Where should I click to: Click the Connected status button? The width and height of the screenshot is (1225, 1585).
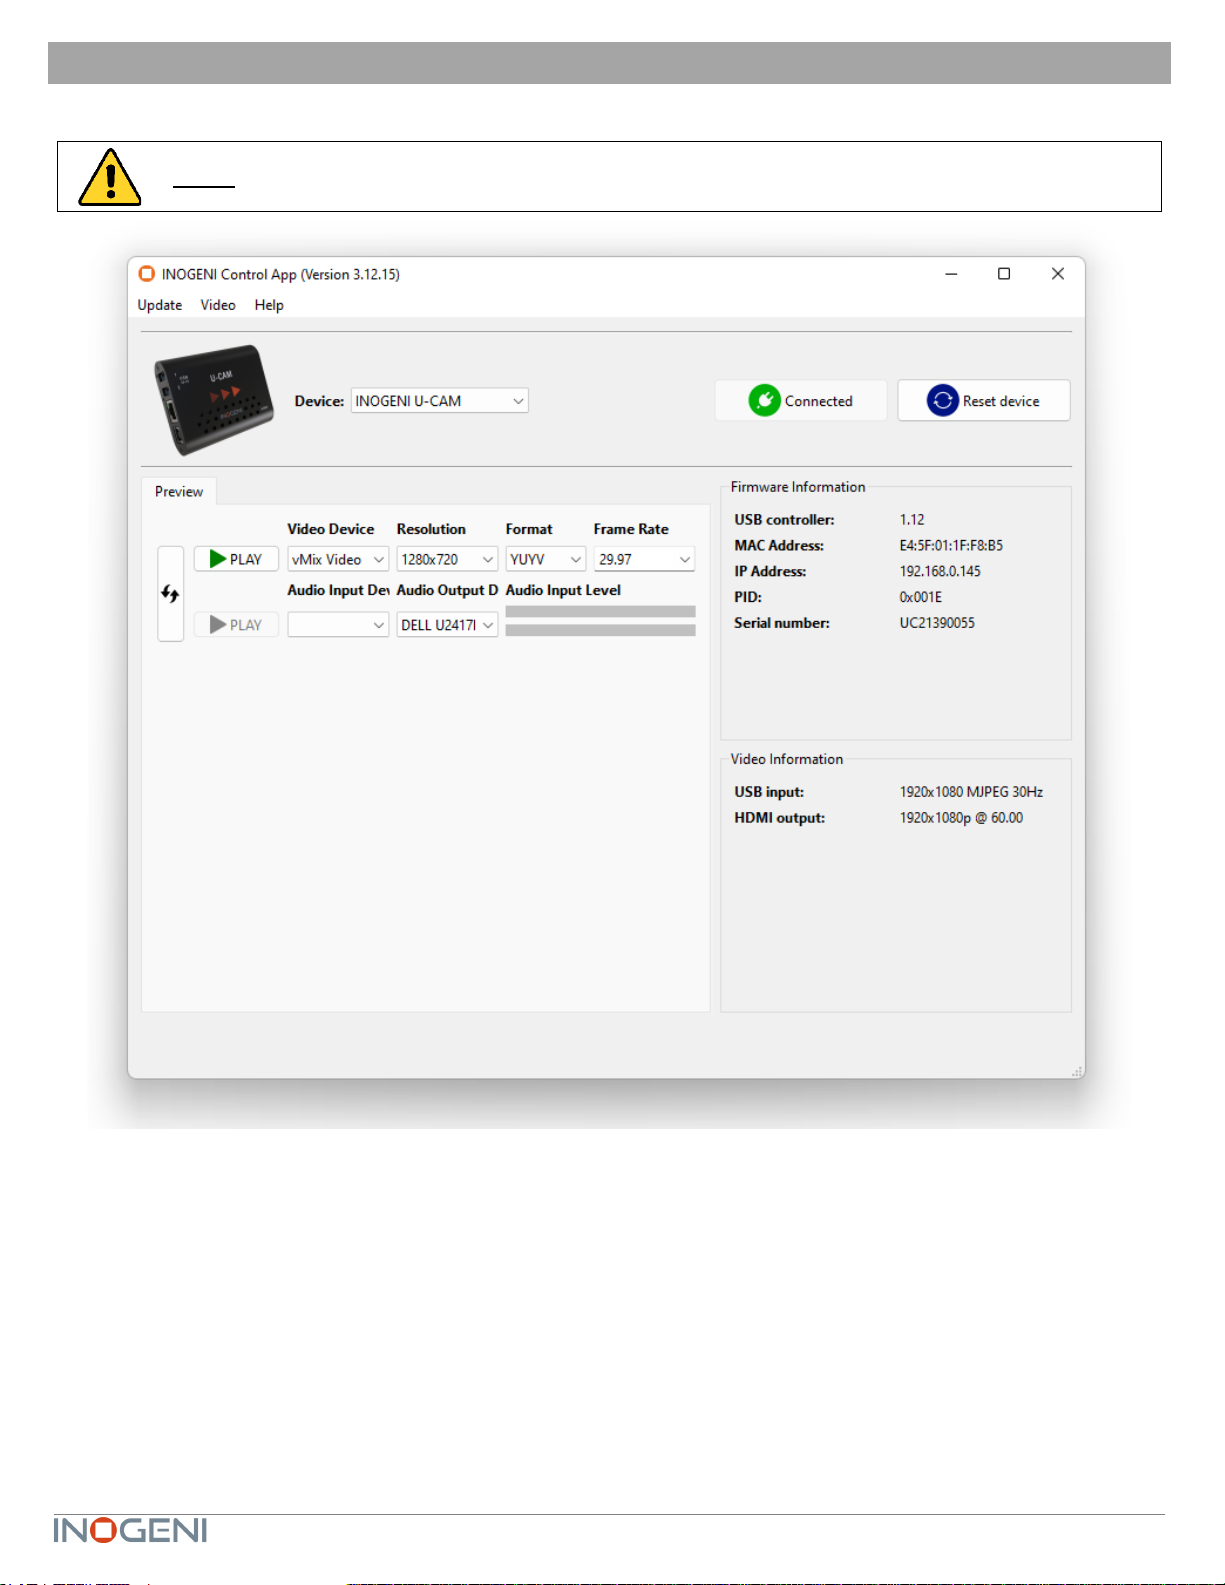(801, 401)
